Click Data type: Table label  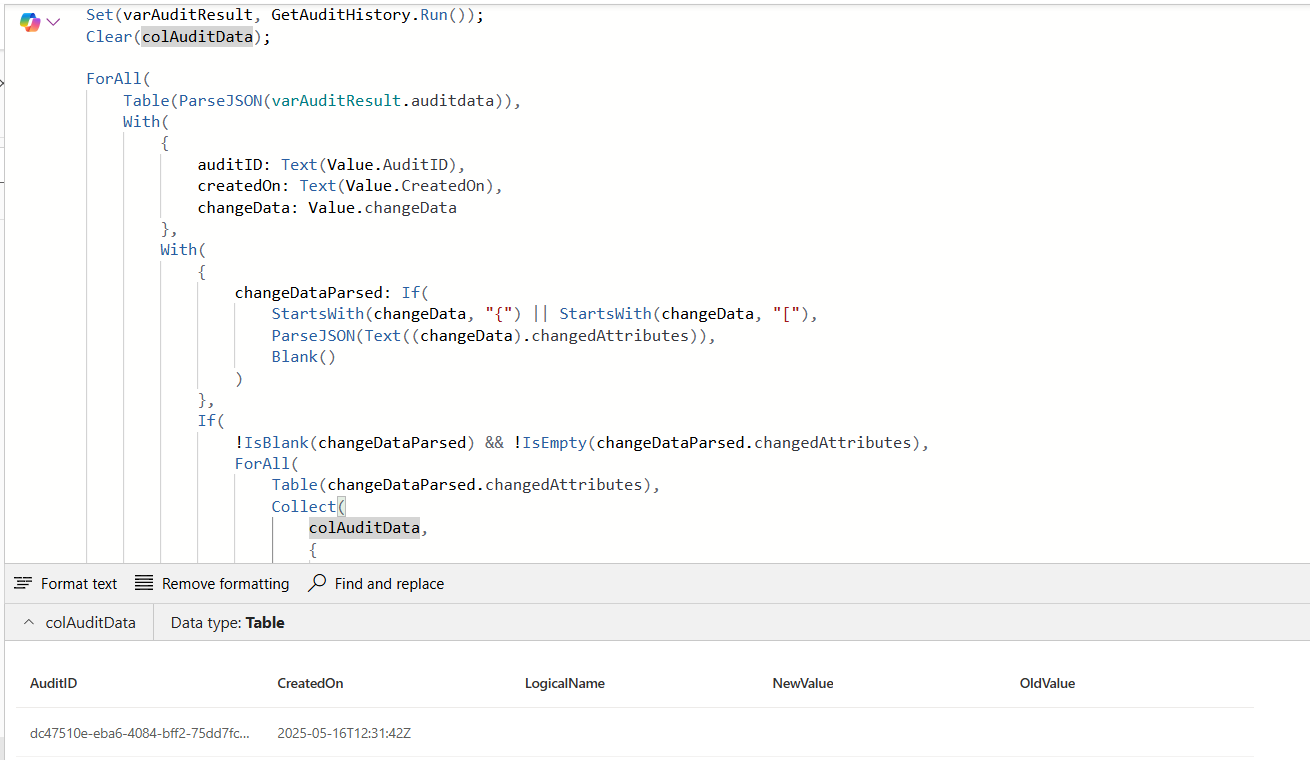(228, 622)
